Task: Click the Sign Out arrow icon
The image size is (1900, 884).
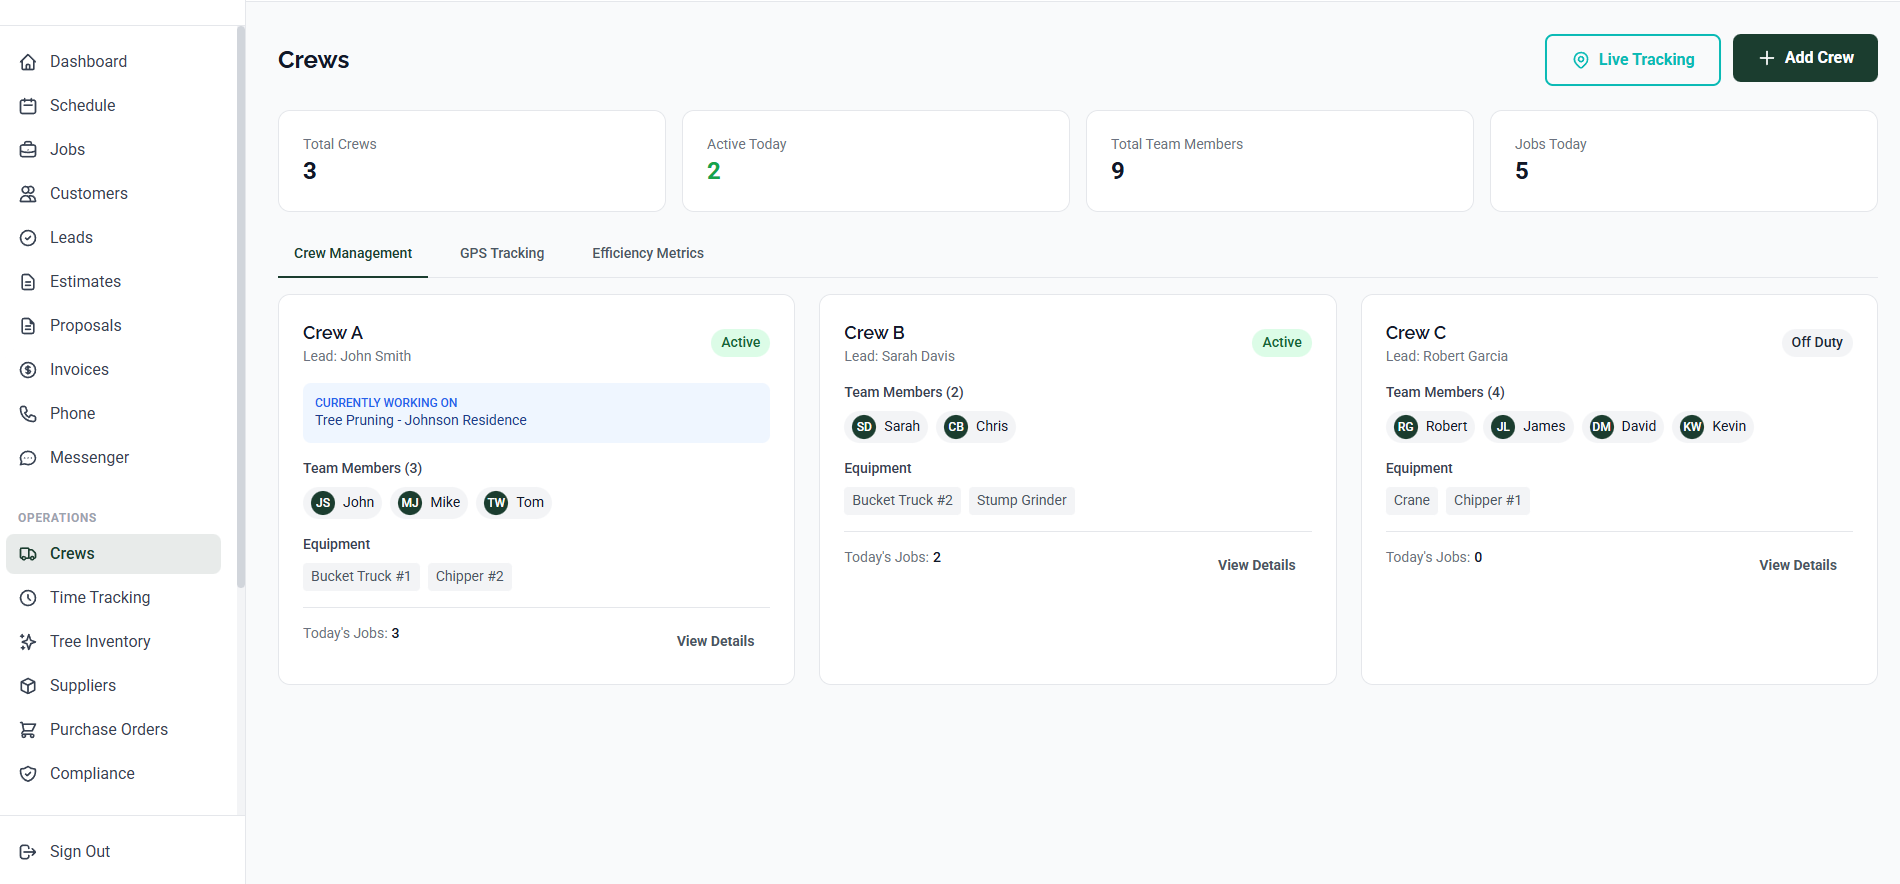Action: coord(28,852)
